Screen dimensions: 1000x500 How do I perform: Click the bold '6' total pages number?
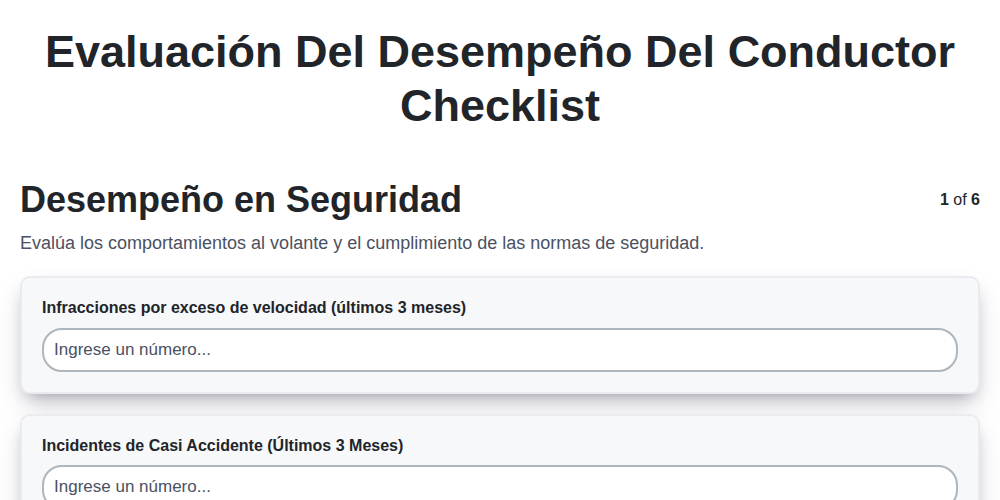tap(975, 200)
